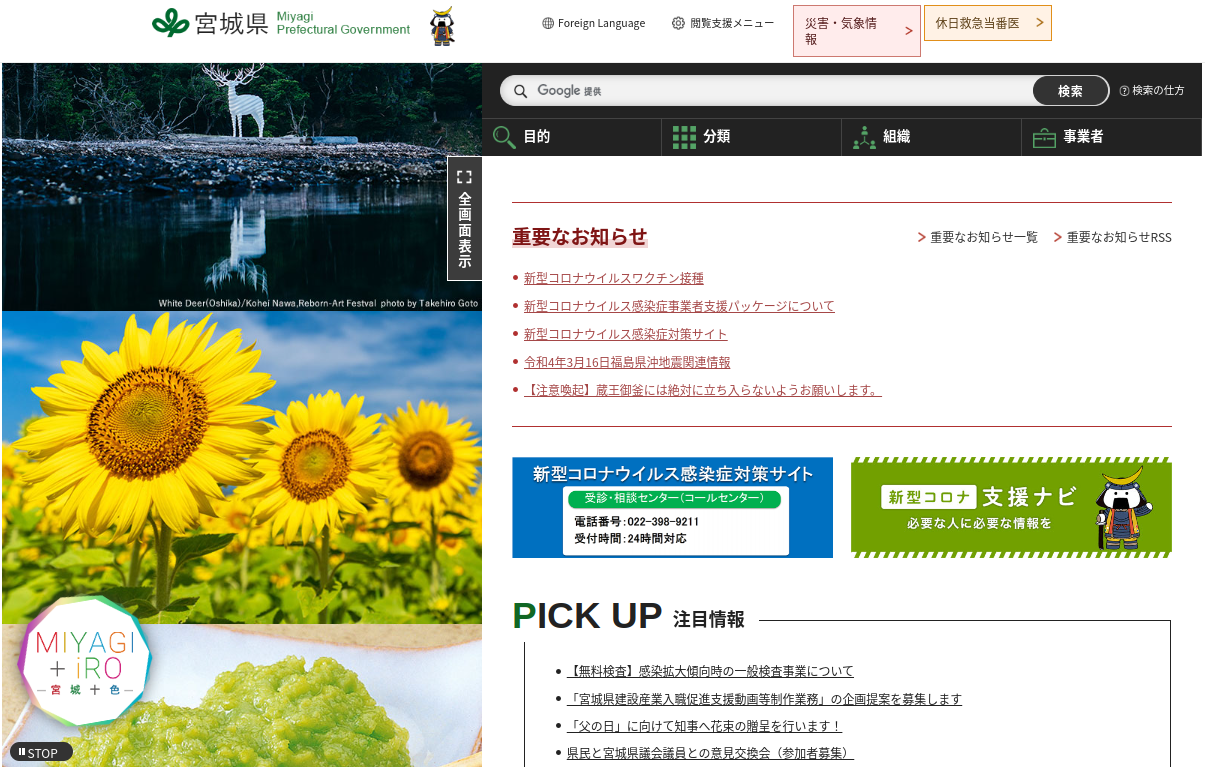
Task: Click the magnifier icon in search box
Action: (520, 91)
